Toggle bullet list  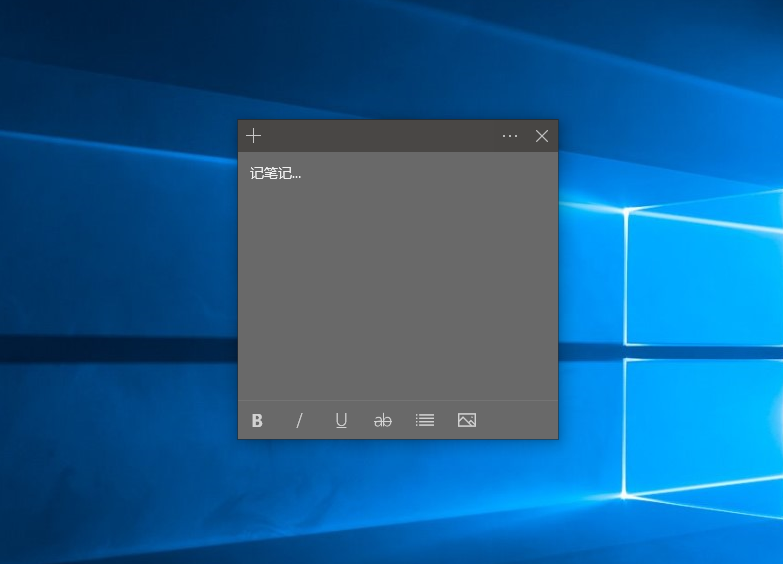[x=425, y=421]
